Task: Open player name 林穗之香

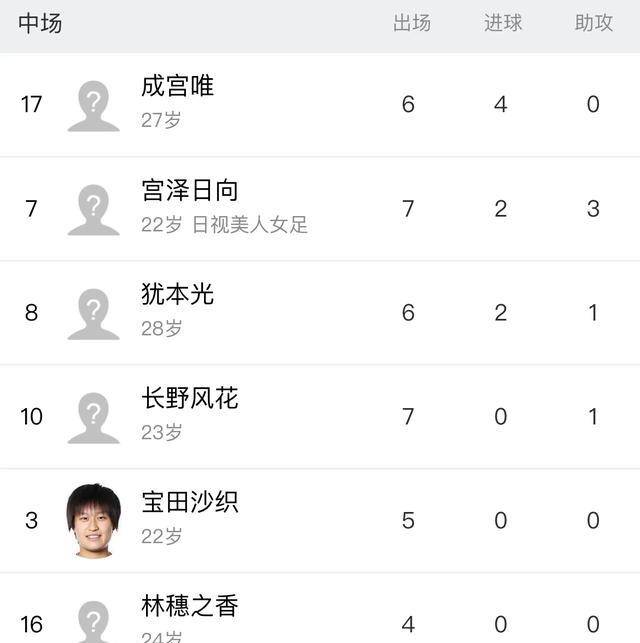Action: 189,606
